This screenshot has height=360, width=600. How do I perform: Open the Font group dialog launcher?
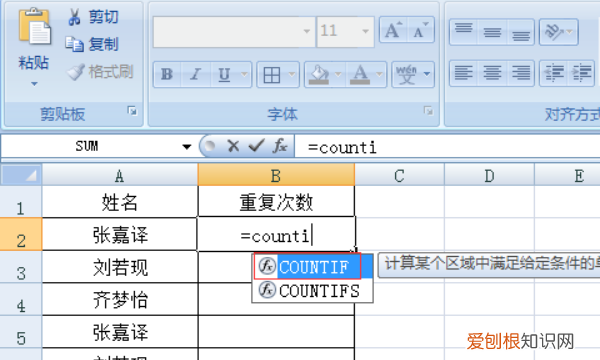click(428, 111)
